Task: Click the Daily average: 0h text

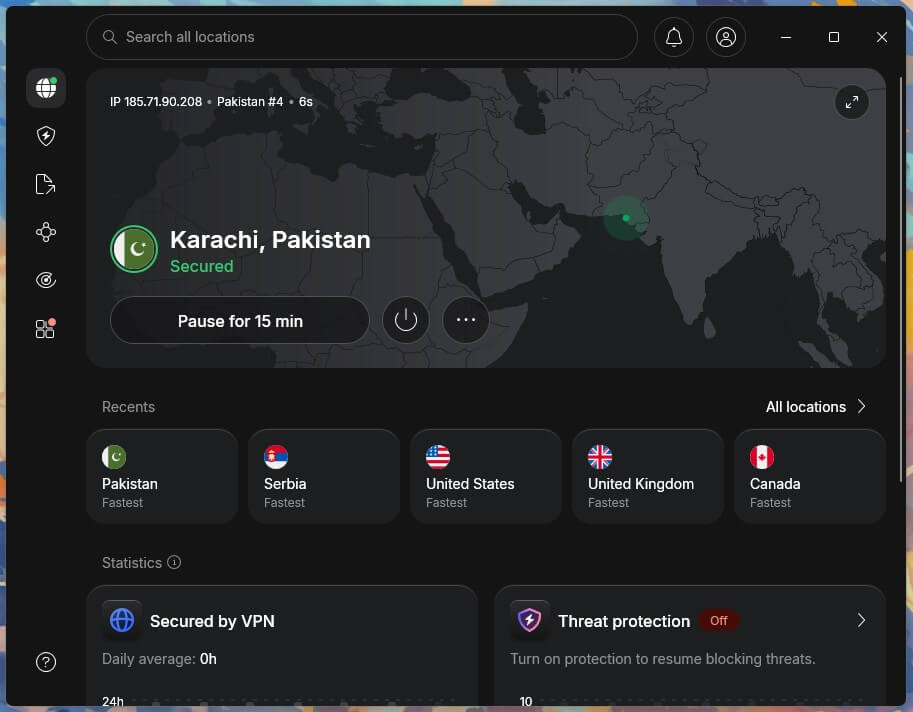Action: (x=159, y=659)
